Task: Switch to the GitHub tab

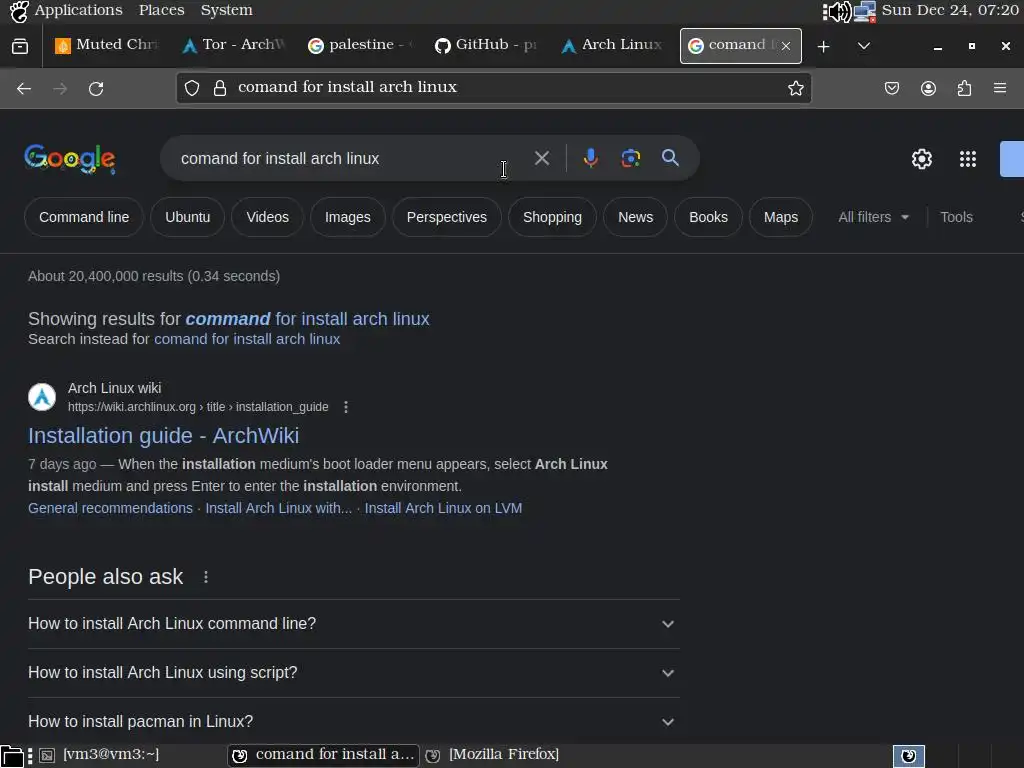Action: [486, 45]
